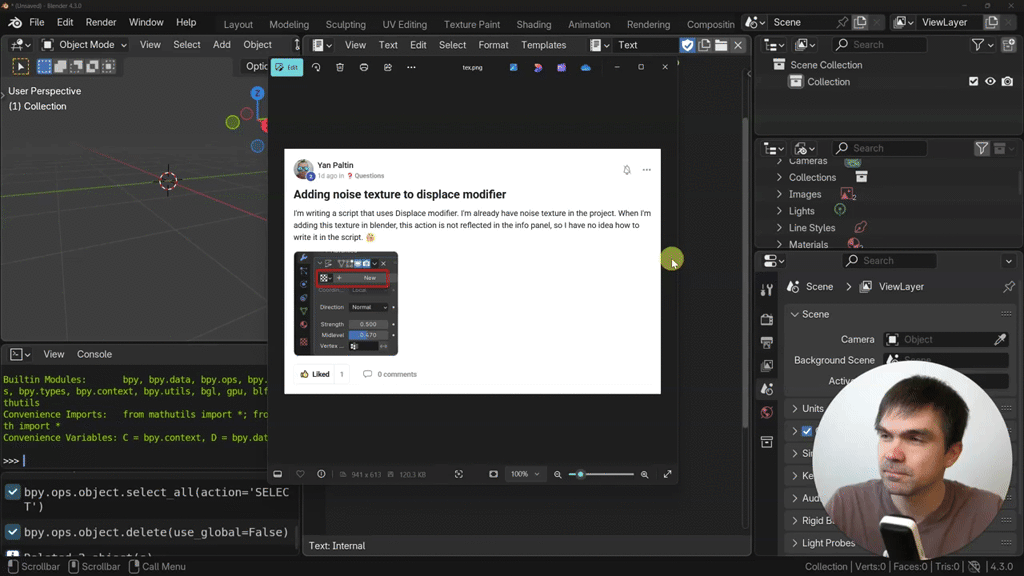Hide Collection using the eye visibility toggle
This screenshot has width=1024, height=576.
(990, 81)
